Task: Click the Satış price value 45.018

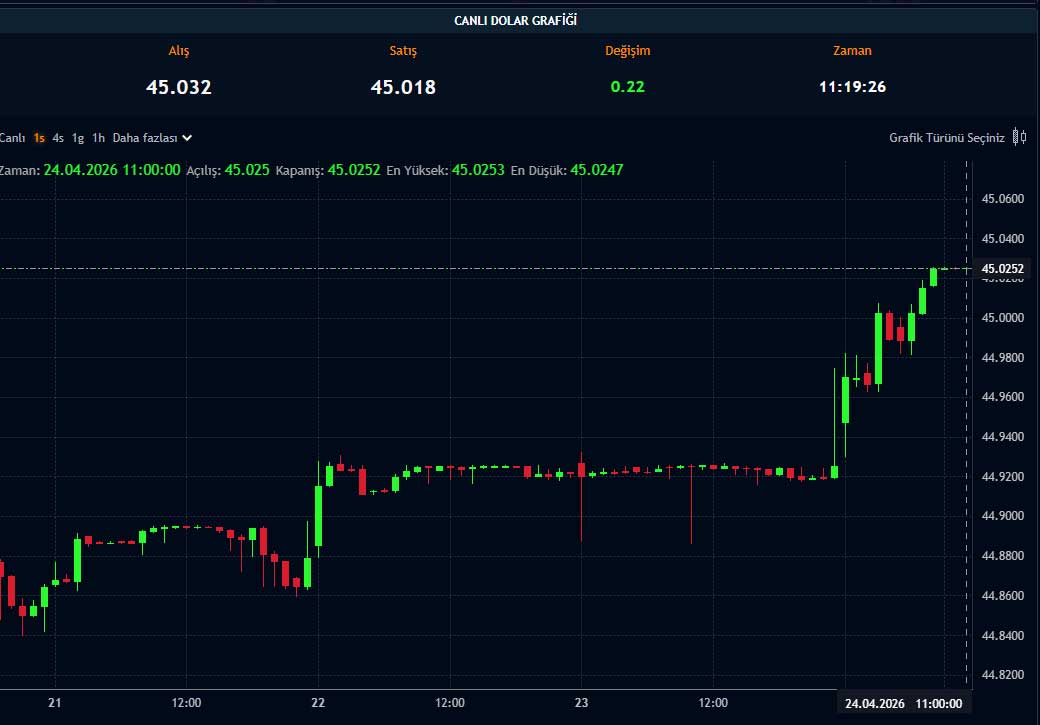Action: pyautogui.click(x=403, y=87)
